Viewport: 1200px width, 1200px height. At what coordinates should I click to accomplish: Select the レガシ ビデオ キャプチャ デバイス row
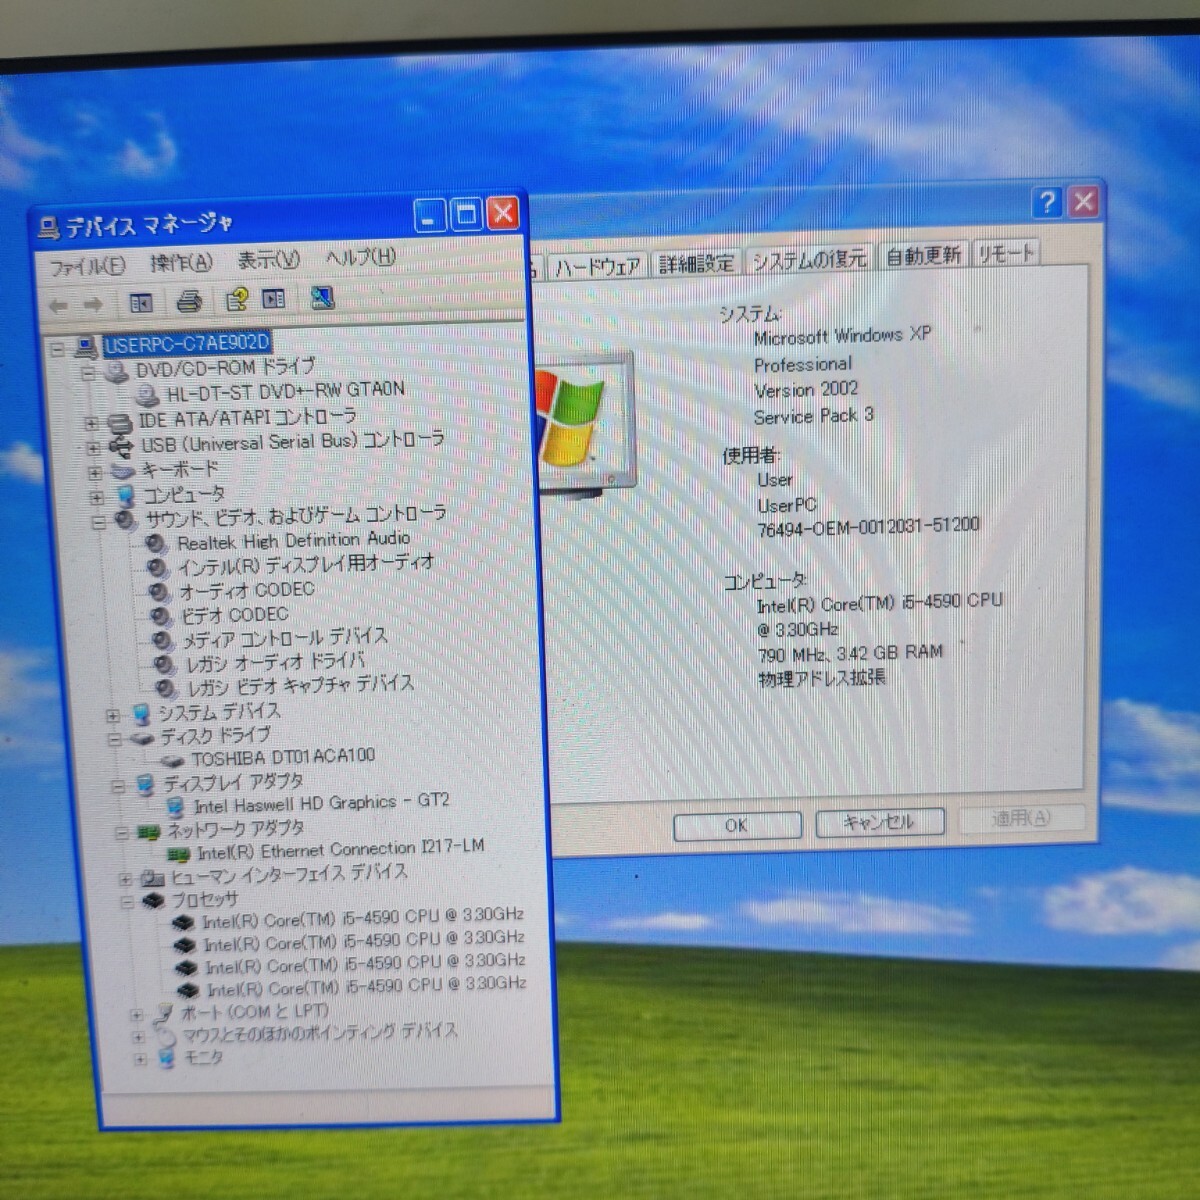tap(300, 686)
